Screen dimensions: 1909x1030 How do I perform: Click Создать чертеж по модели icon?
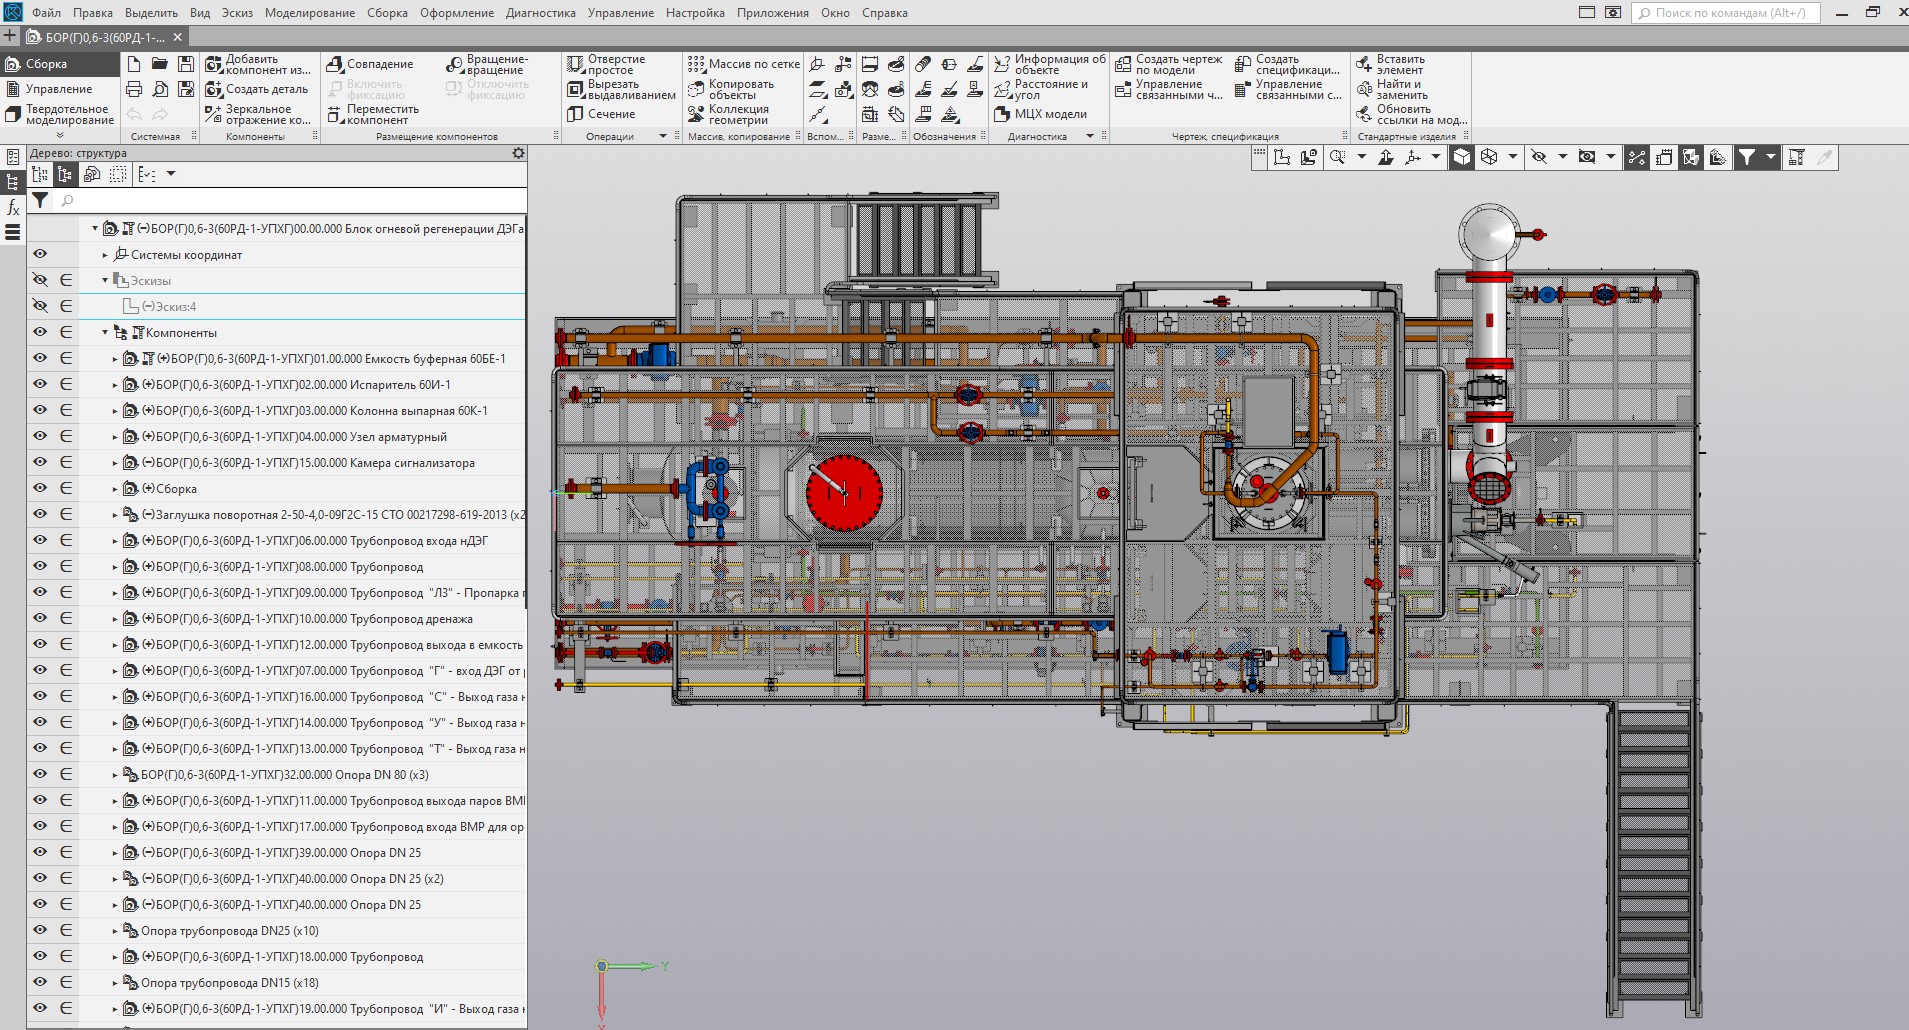point(1124,65)
